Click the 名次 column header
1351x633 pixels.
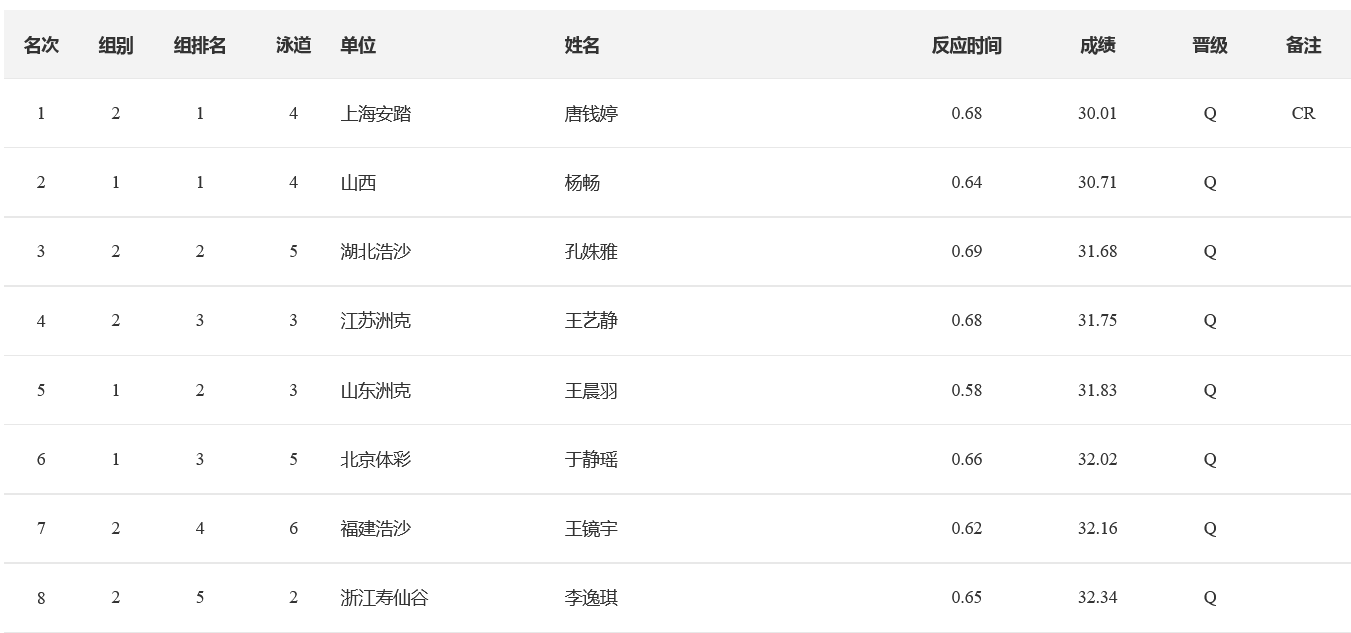[x=41, y=45]
